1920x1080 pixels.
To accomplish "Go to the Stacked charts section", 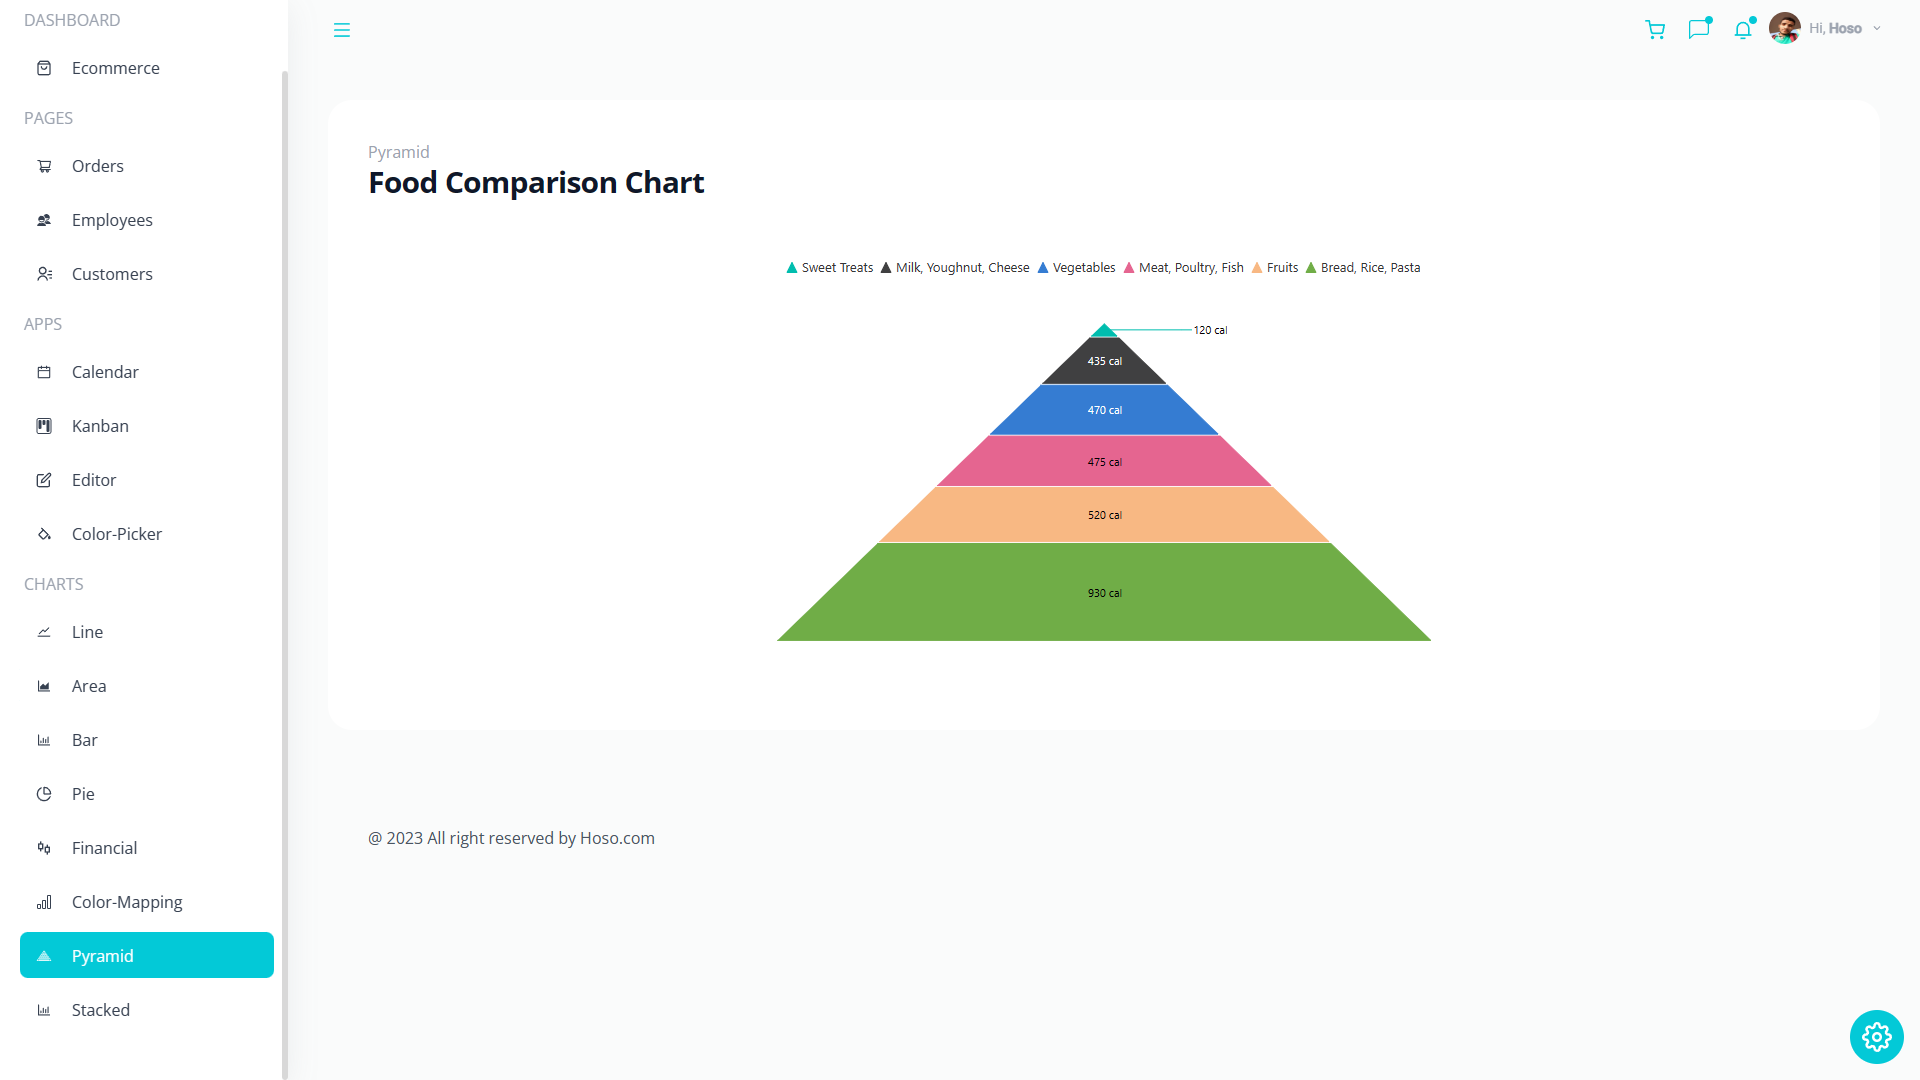I will (x=100, y=1010).
